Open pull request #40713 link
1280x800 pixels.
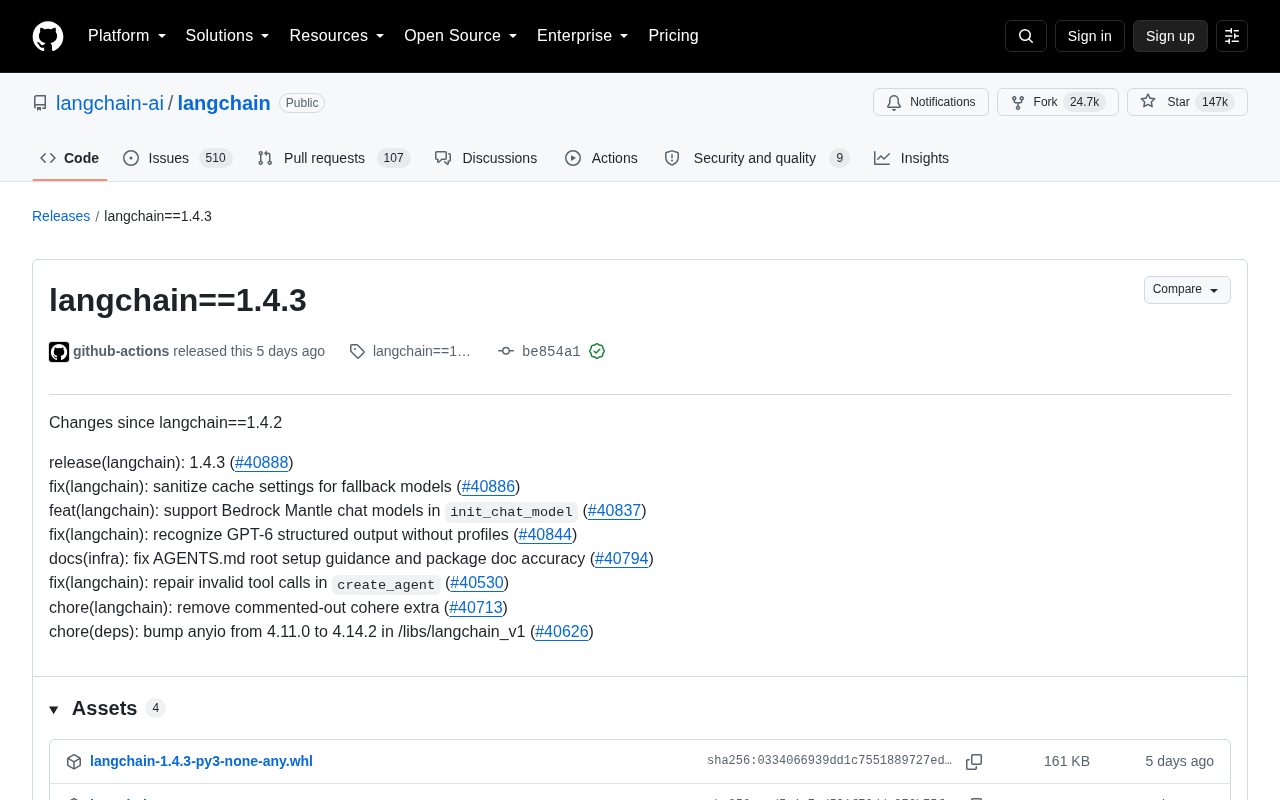[x=476, y=608]
